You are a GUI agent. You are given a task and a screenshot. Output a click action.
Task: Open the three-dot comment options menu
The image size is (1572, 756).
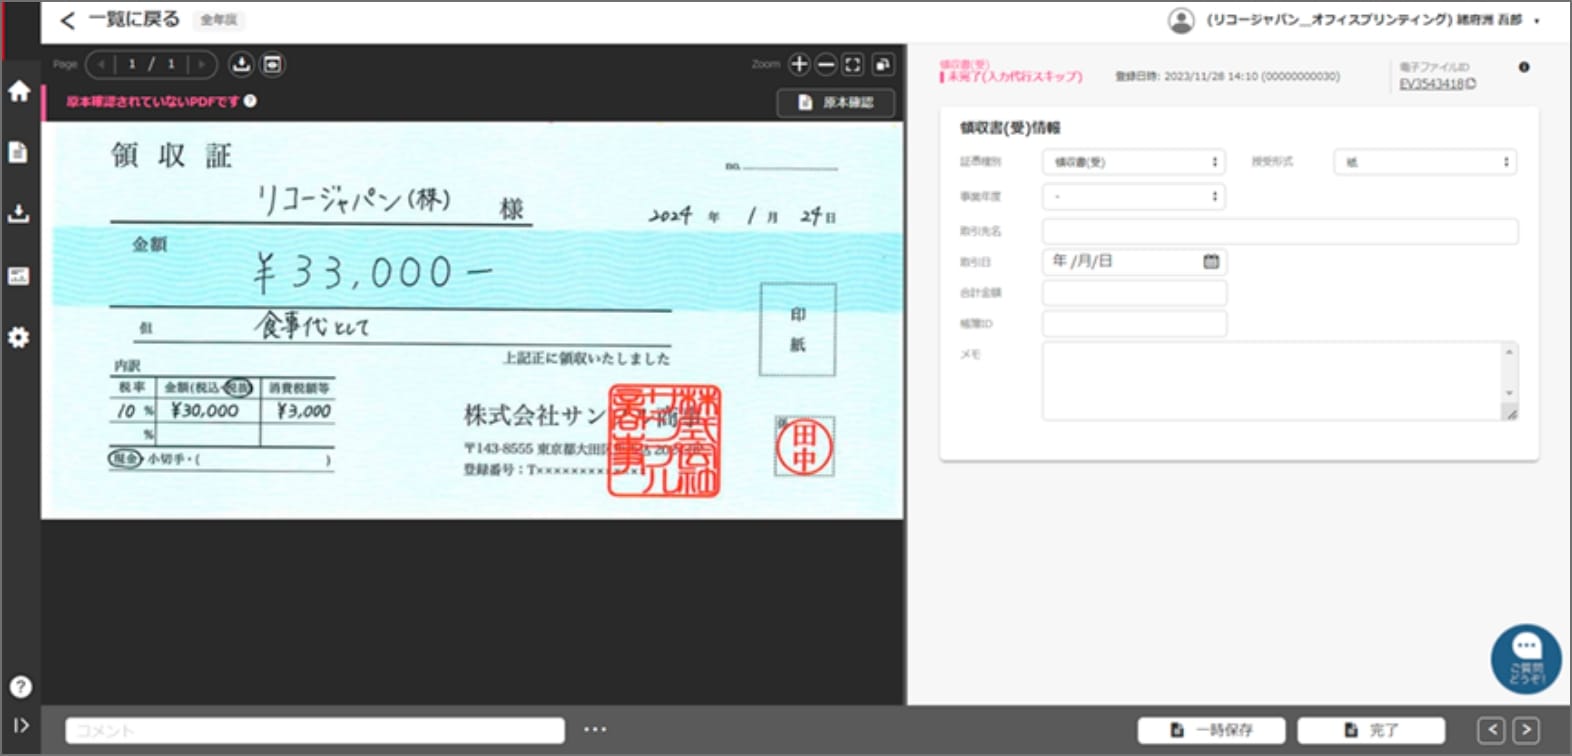(595, 730)
